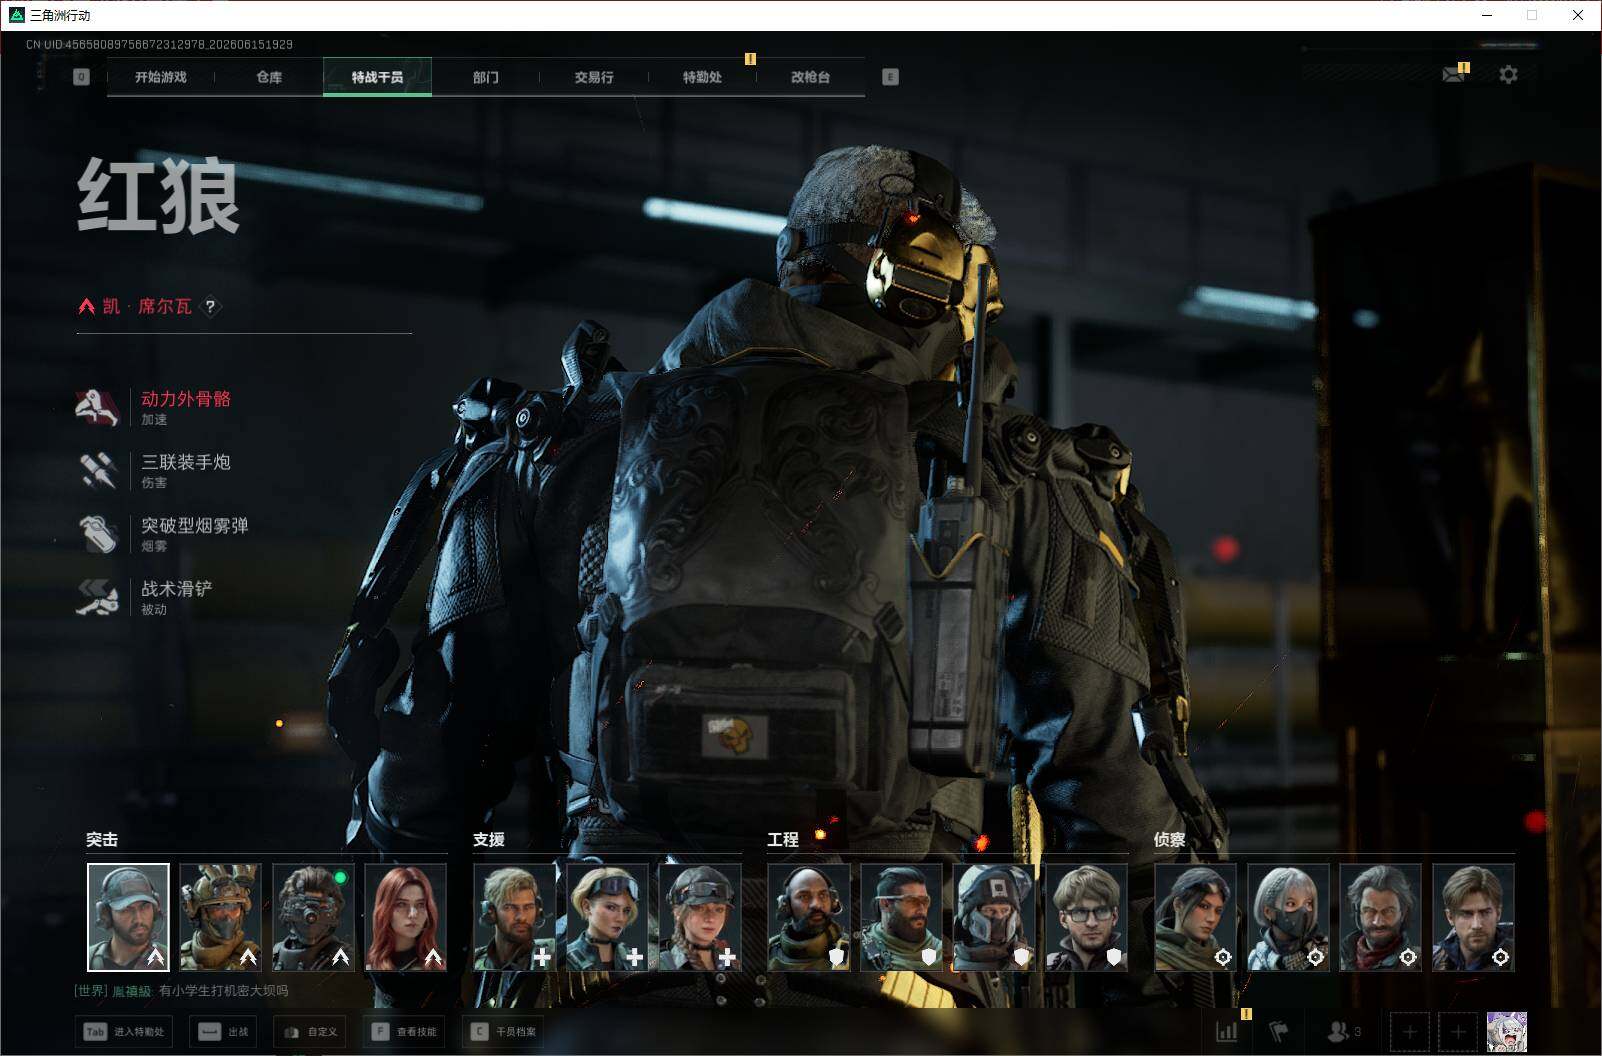Open the settings gear icon
The image size is (1602, 1056).
click(x=1508, y=74)
